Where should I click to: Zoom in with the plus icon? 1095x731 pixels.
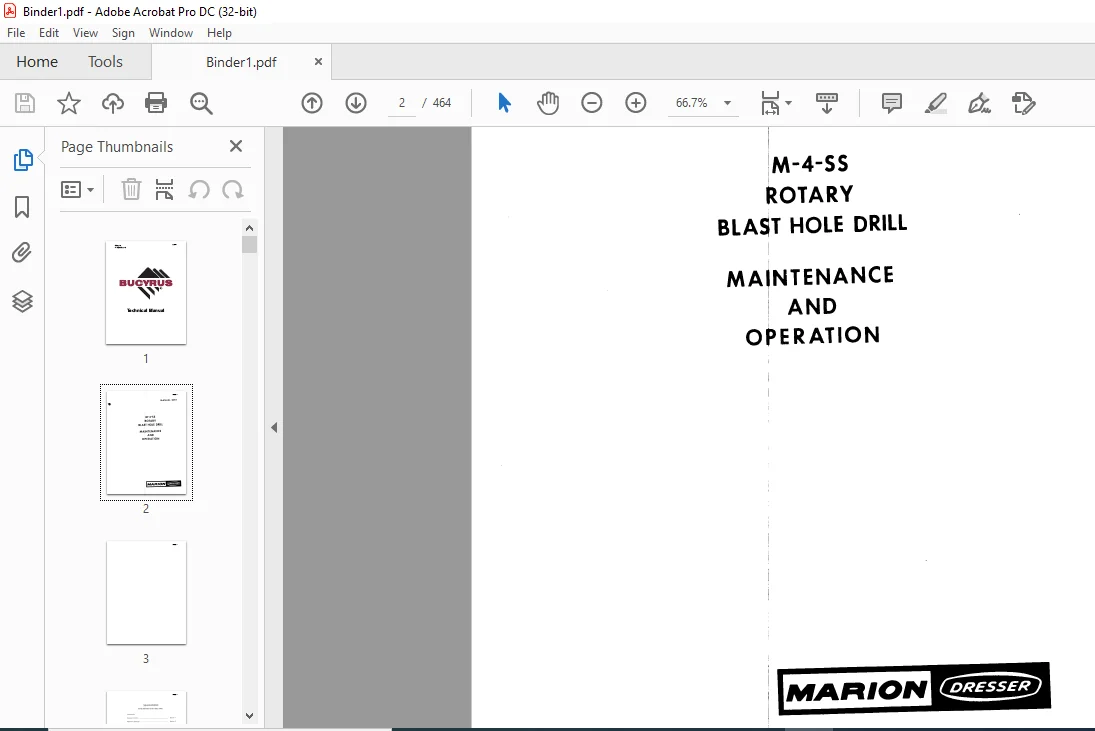pyautogui.click(x=635, y=103)
